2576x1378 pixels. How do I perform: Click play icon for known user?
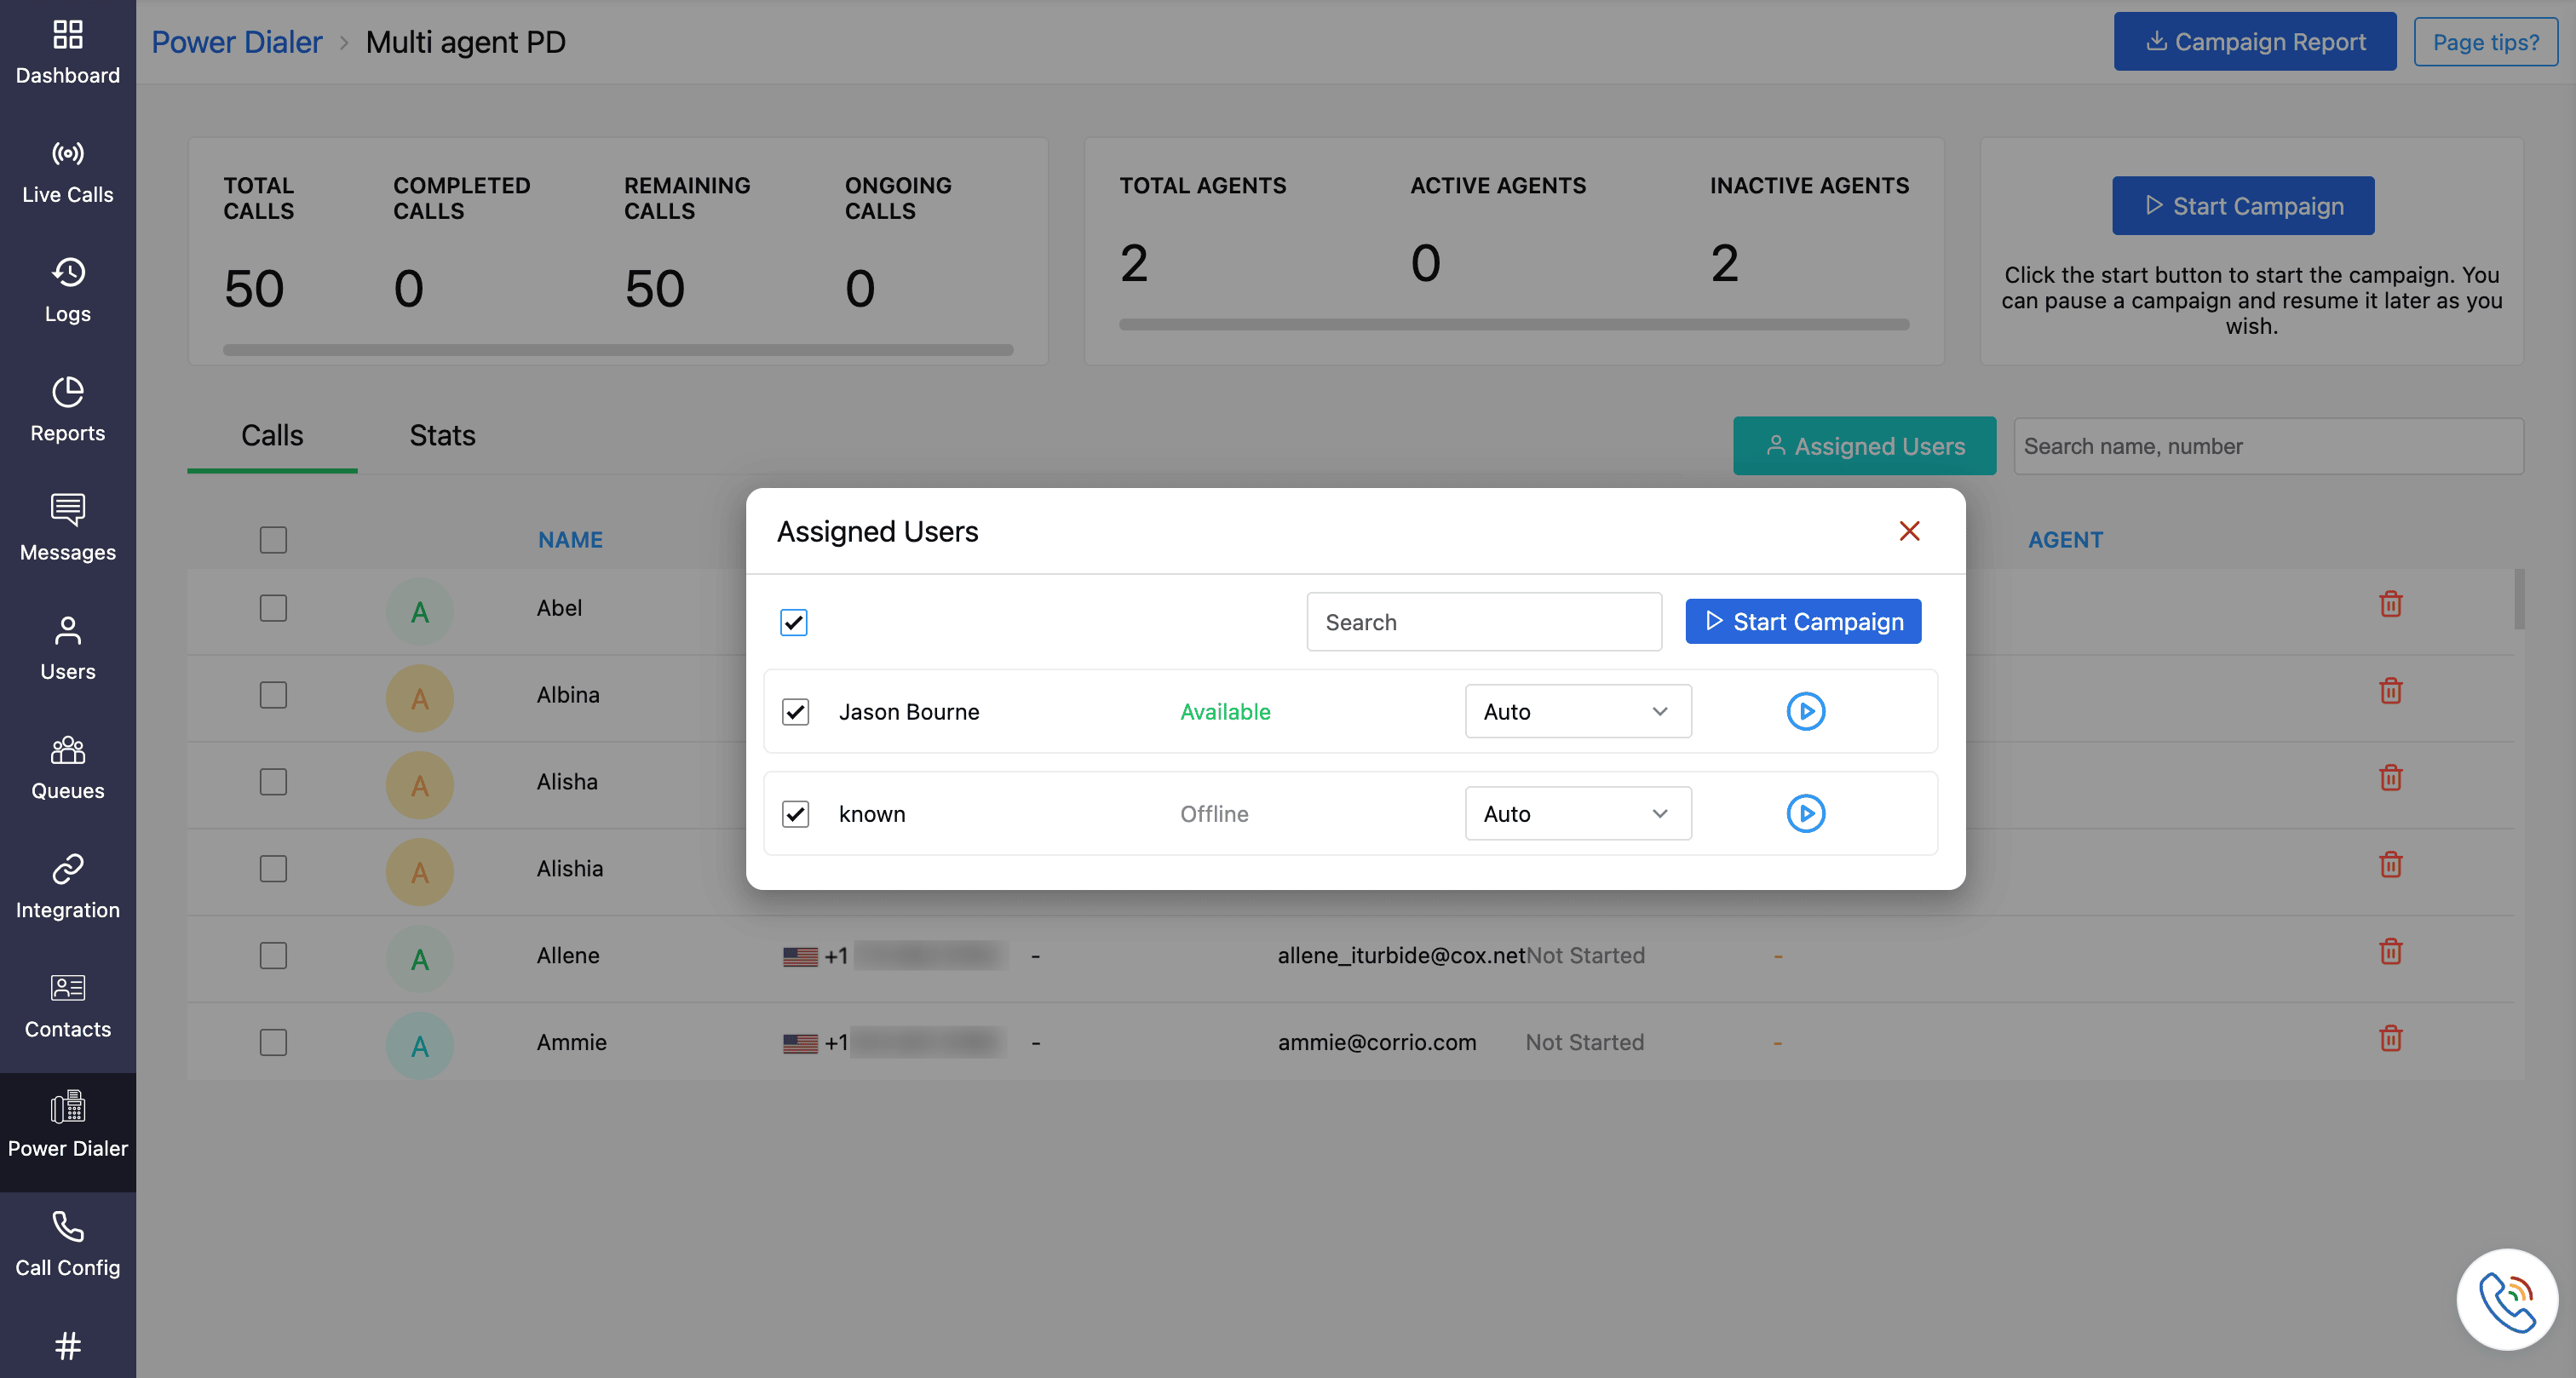(x=1805, y=813)
